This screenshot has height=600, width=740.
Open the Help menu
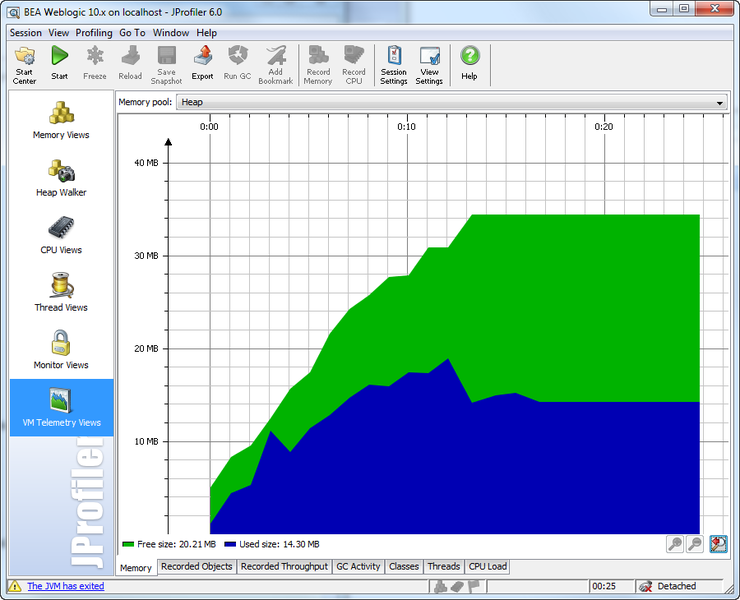click(x=207, y=33)
